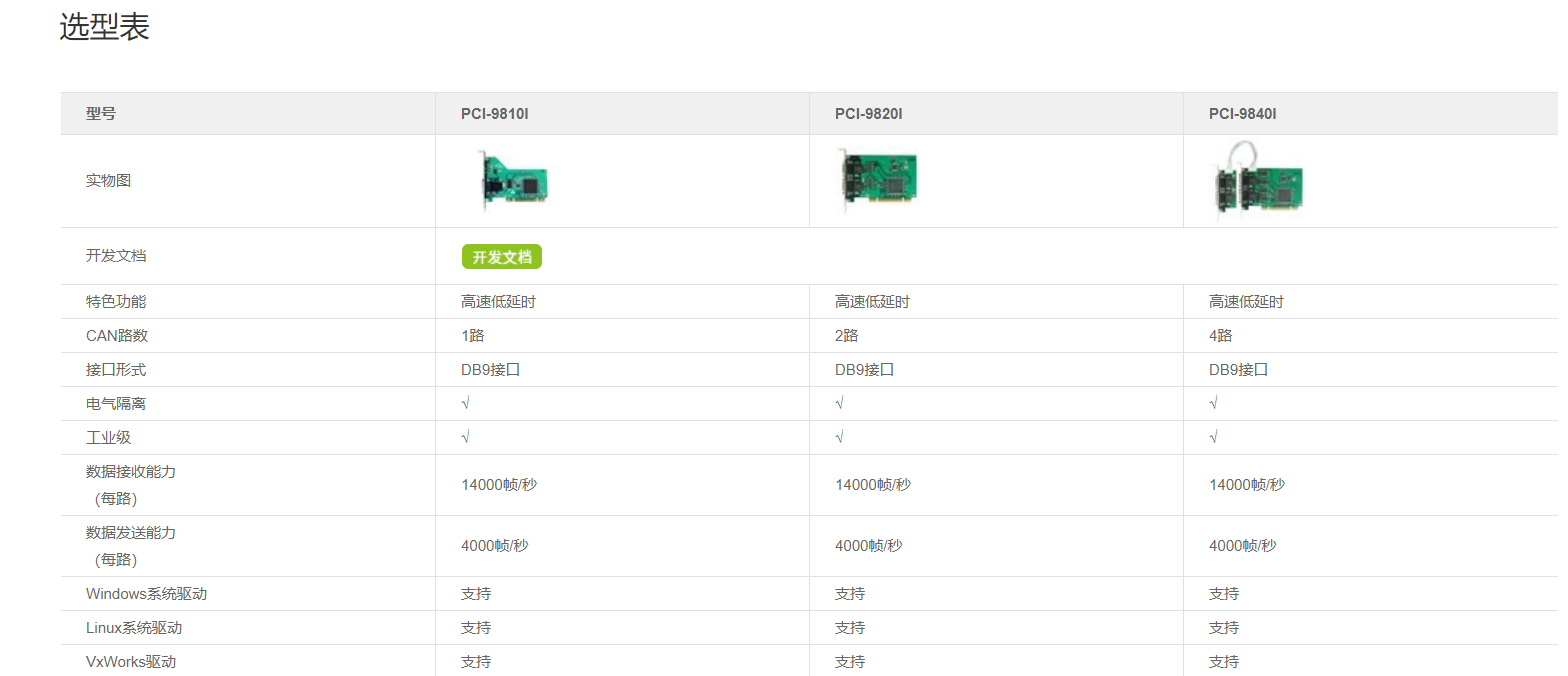Click 高速低延时 in the PCI-9820I column
The width and height of the screenshot is (1568, 676).
pos(872,301)
